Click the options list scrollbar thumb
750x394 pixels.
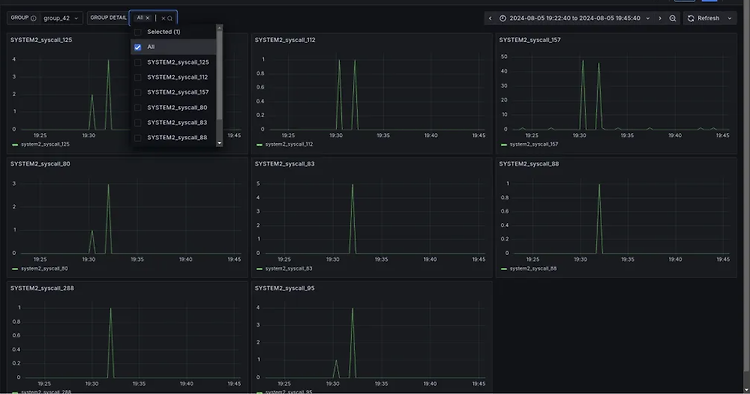[220, 76]
